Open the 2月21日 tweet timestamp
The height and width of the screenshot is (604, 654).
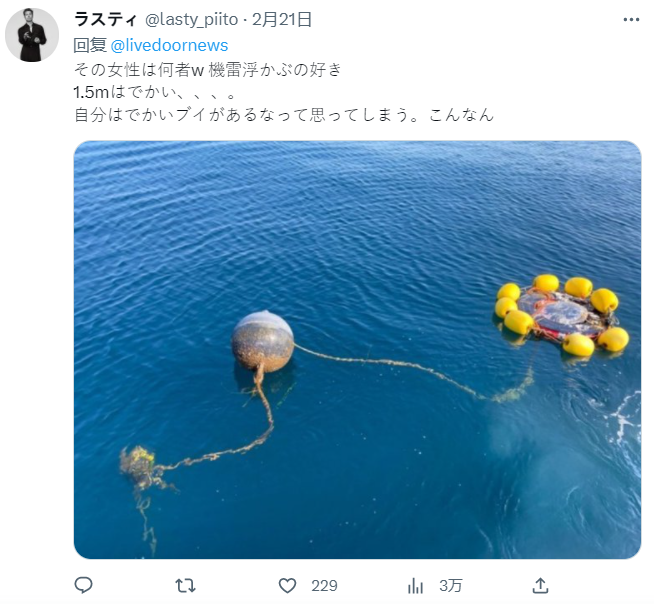(282, 19)
